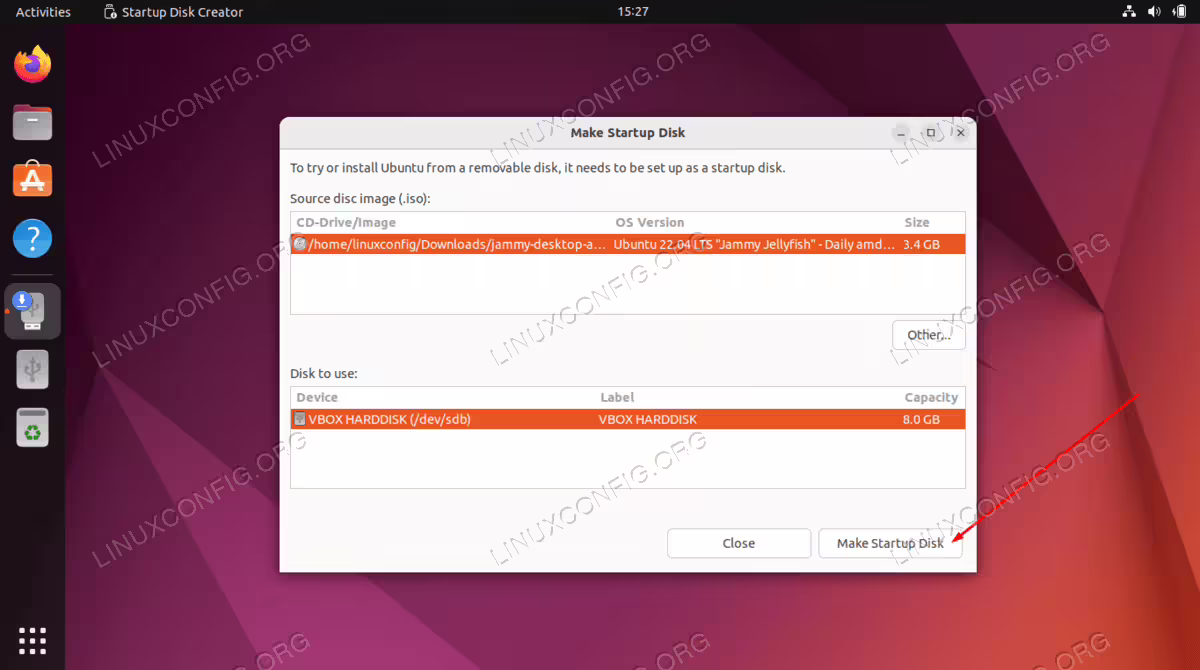Screen dimensions: 1200x670
Task: Open Firefox from the dock
Action: (x=32, y=66)
